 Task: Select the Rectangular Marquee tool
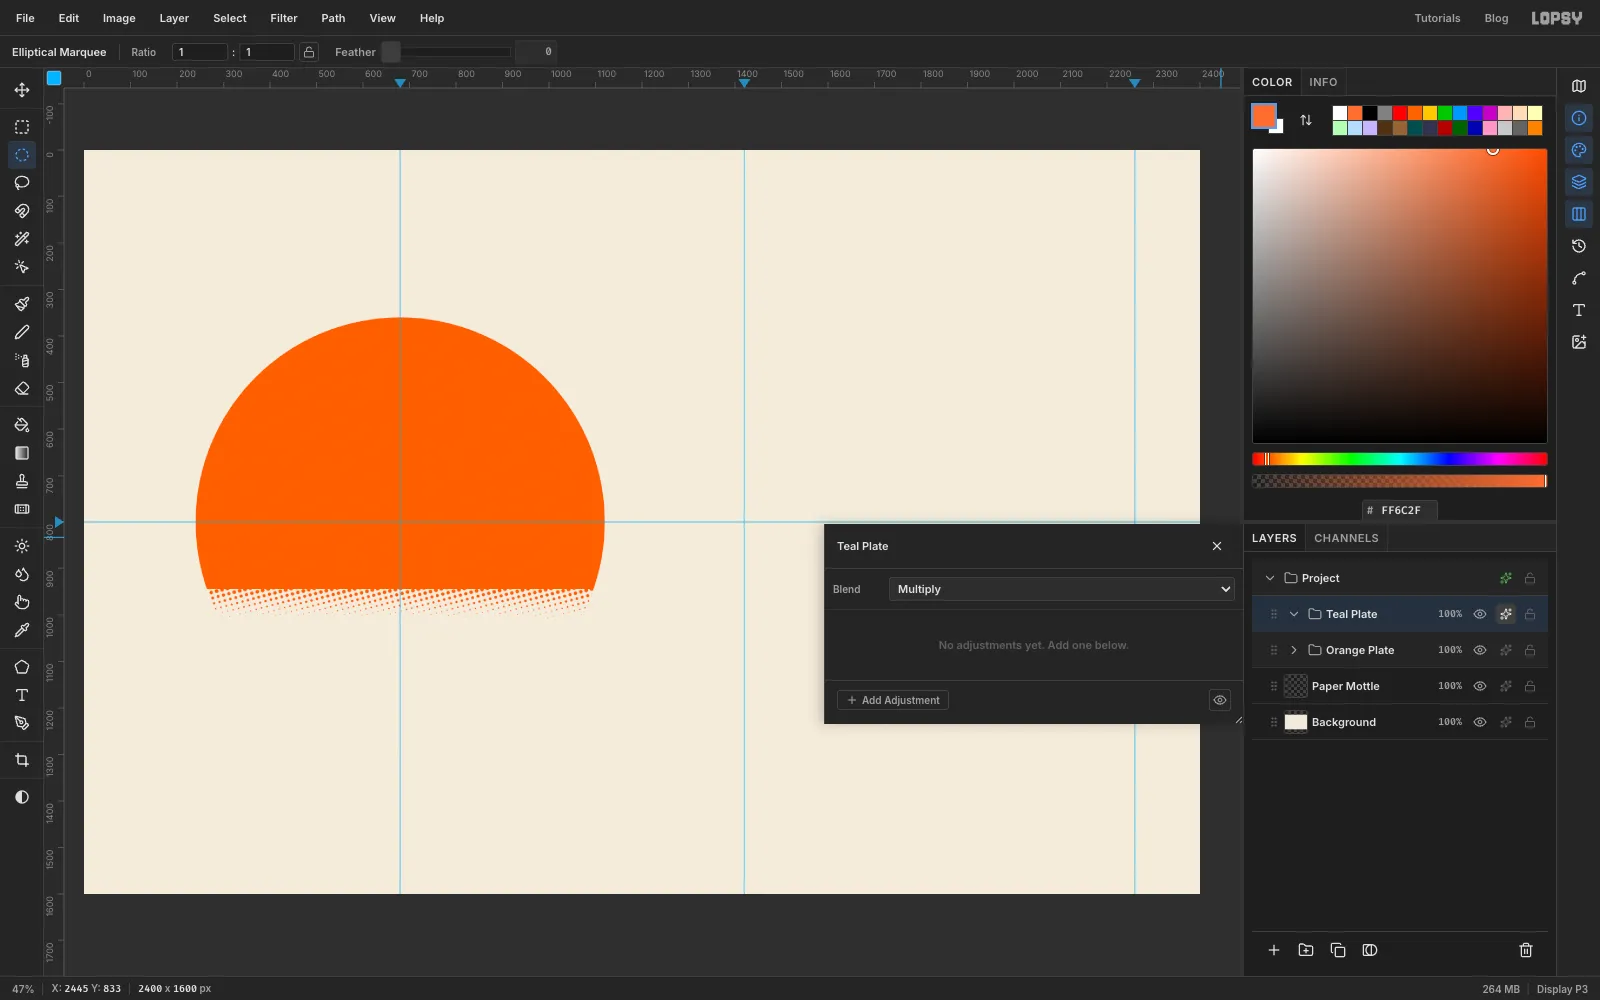[x=22, y=127]
